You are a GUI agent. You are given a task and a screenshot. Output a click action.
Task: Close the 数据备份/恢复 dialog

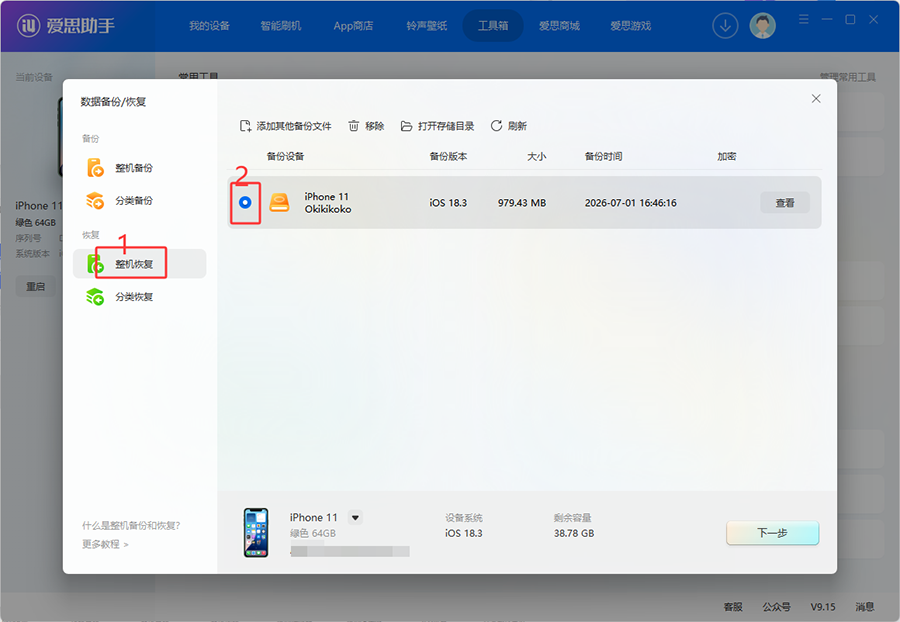coord(816,99)
